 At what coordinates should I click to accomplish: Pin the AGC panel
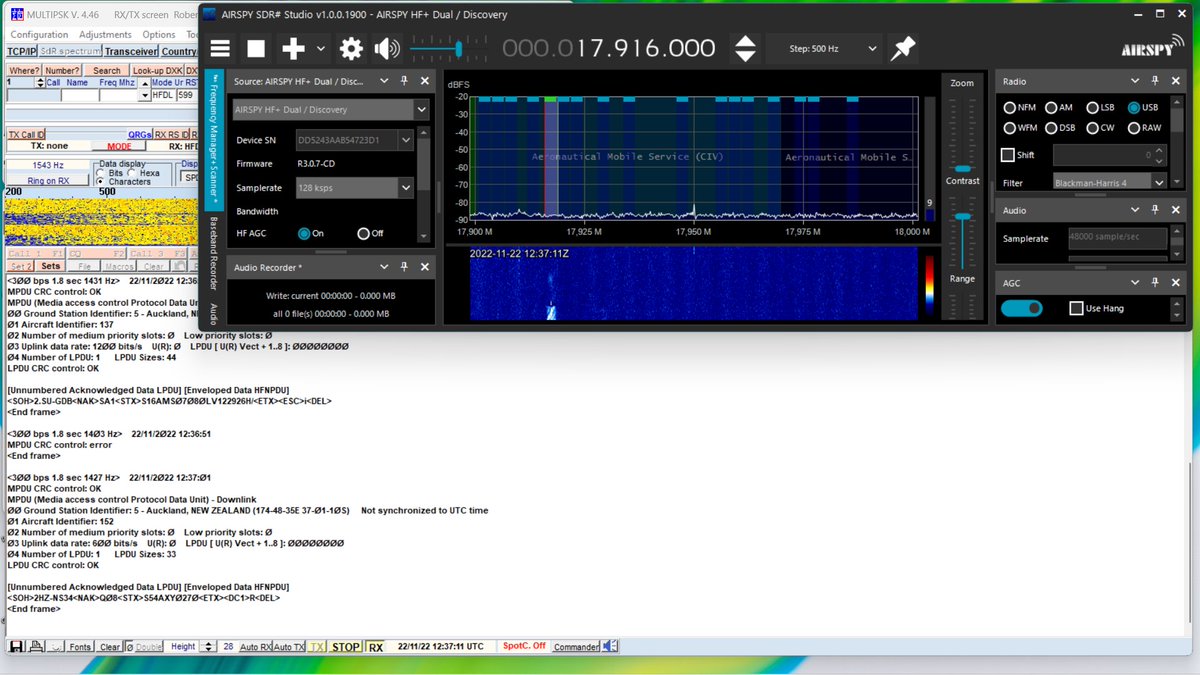[1154, 283]
